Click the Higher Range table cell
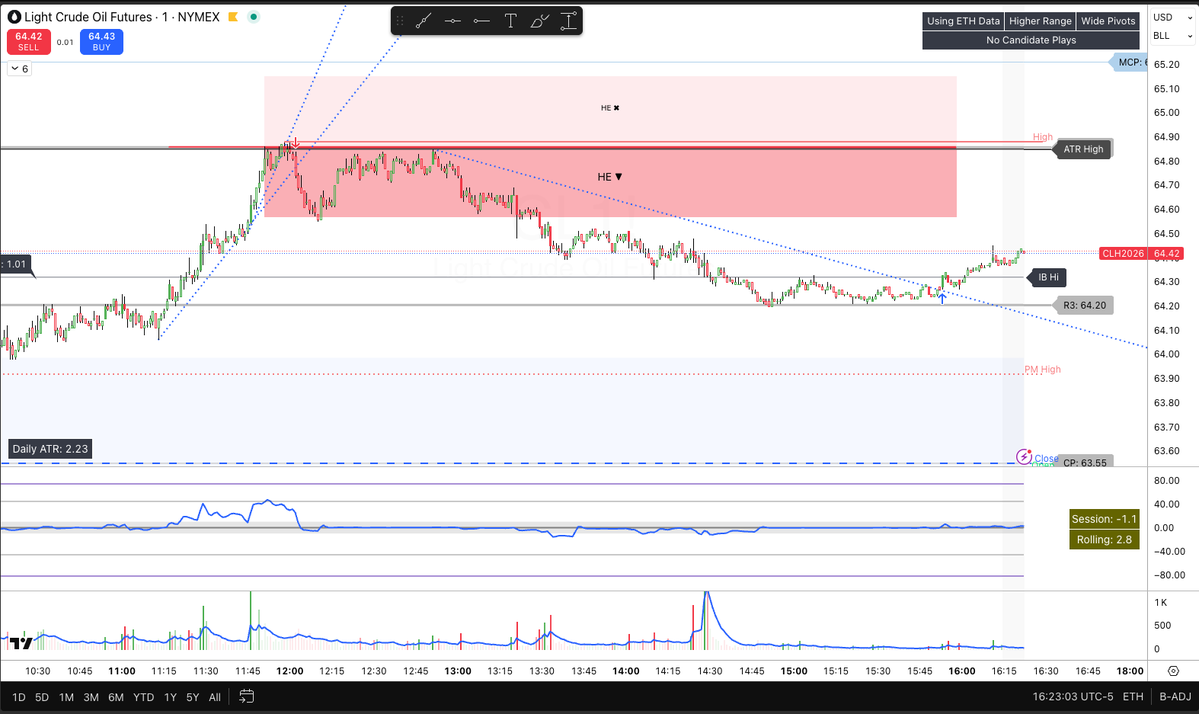 coord(1040,21)
